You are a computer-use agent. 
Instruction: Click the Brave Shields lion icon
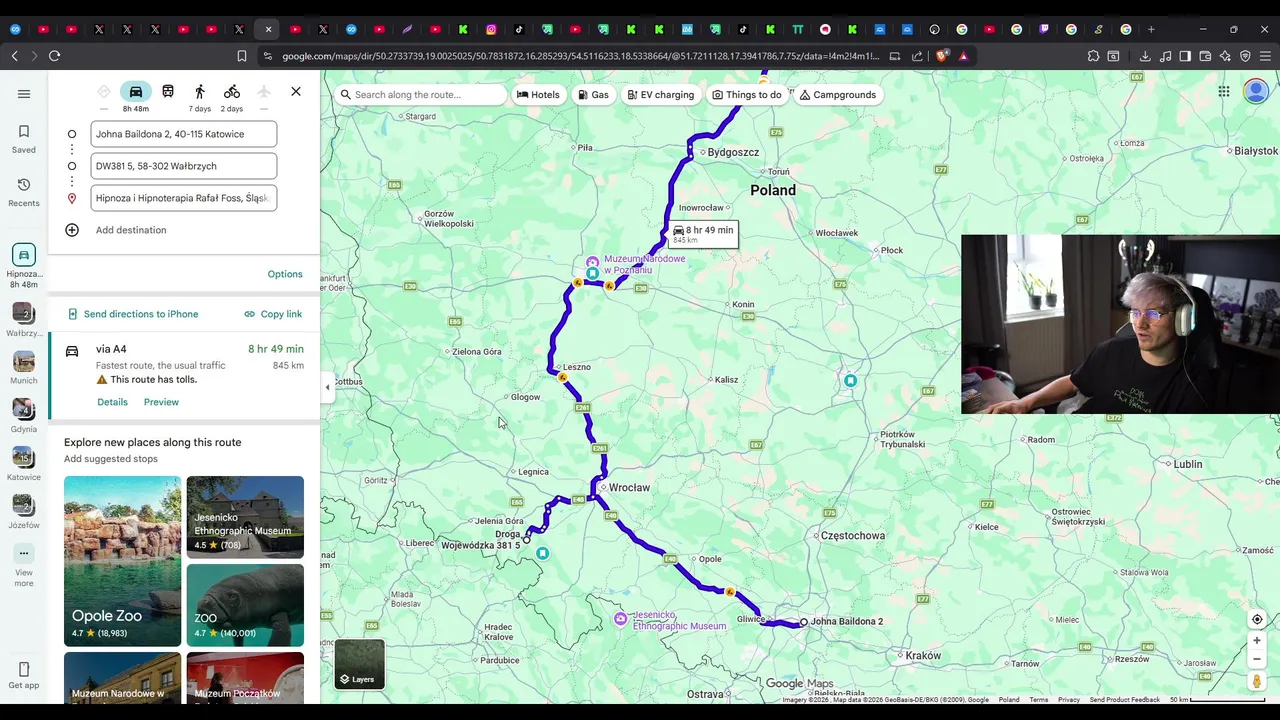click(x=942, y=56)
